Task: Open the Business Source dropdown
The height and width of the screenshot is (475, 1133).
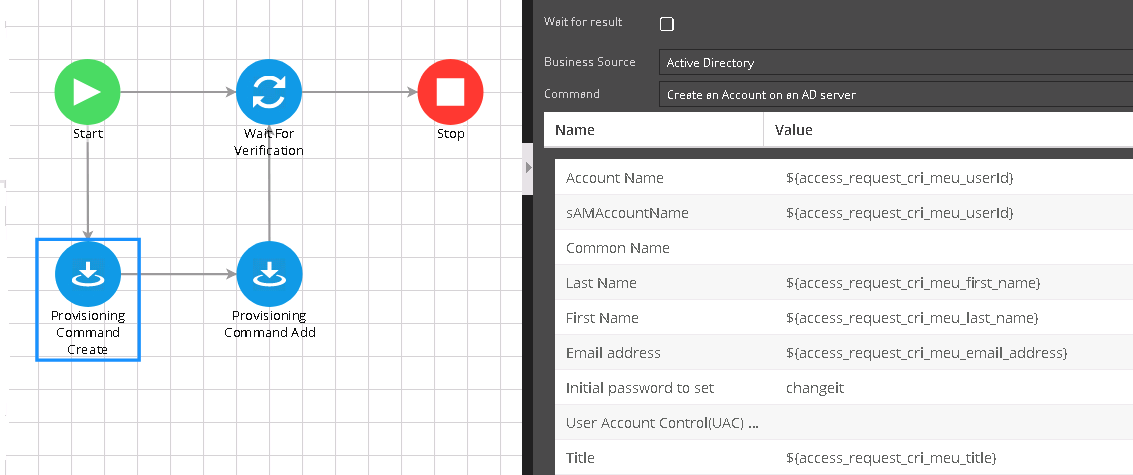Action: 895,63
